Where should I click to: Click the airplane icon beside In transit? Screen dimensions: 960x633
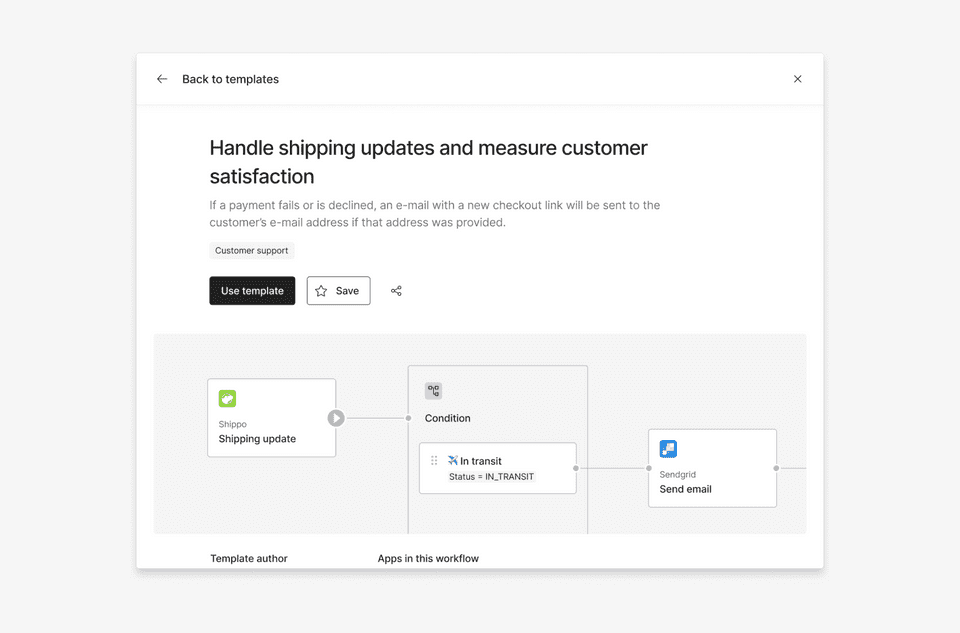[452, 460]
